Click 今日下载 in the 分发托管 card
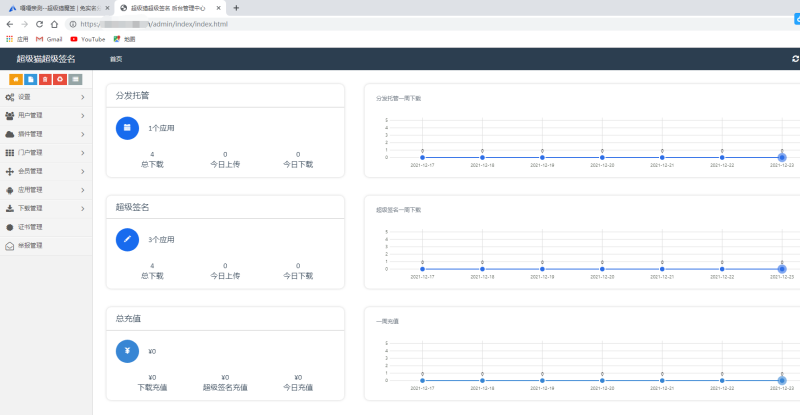 pos(298,164)
